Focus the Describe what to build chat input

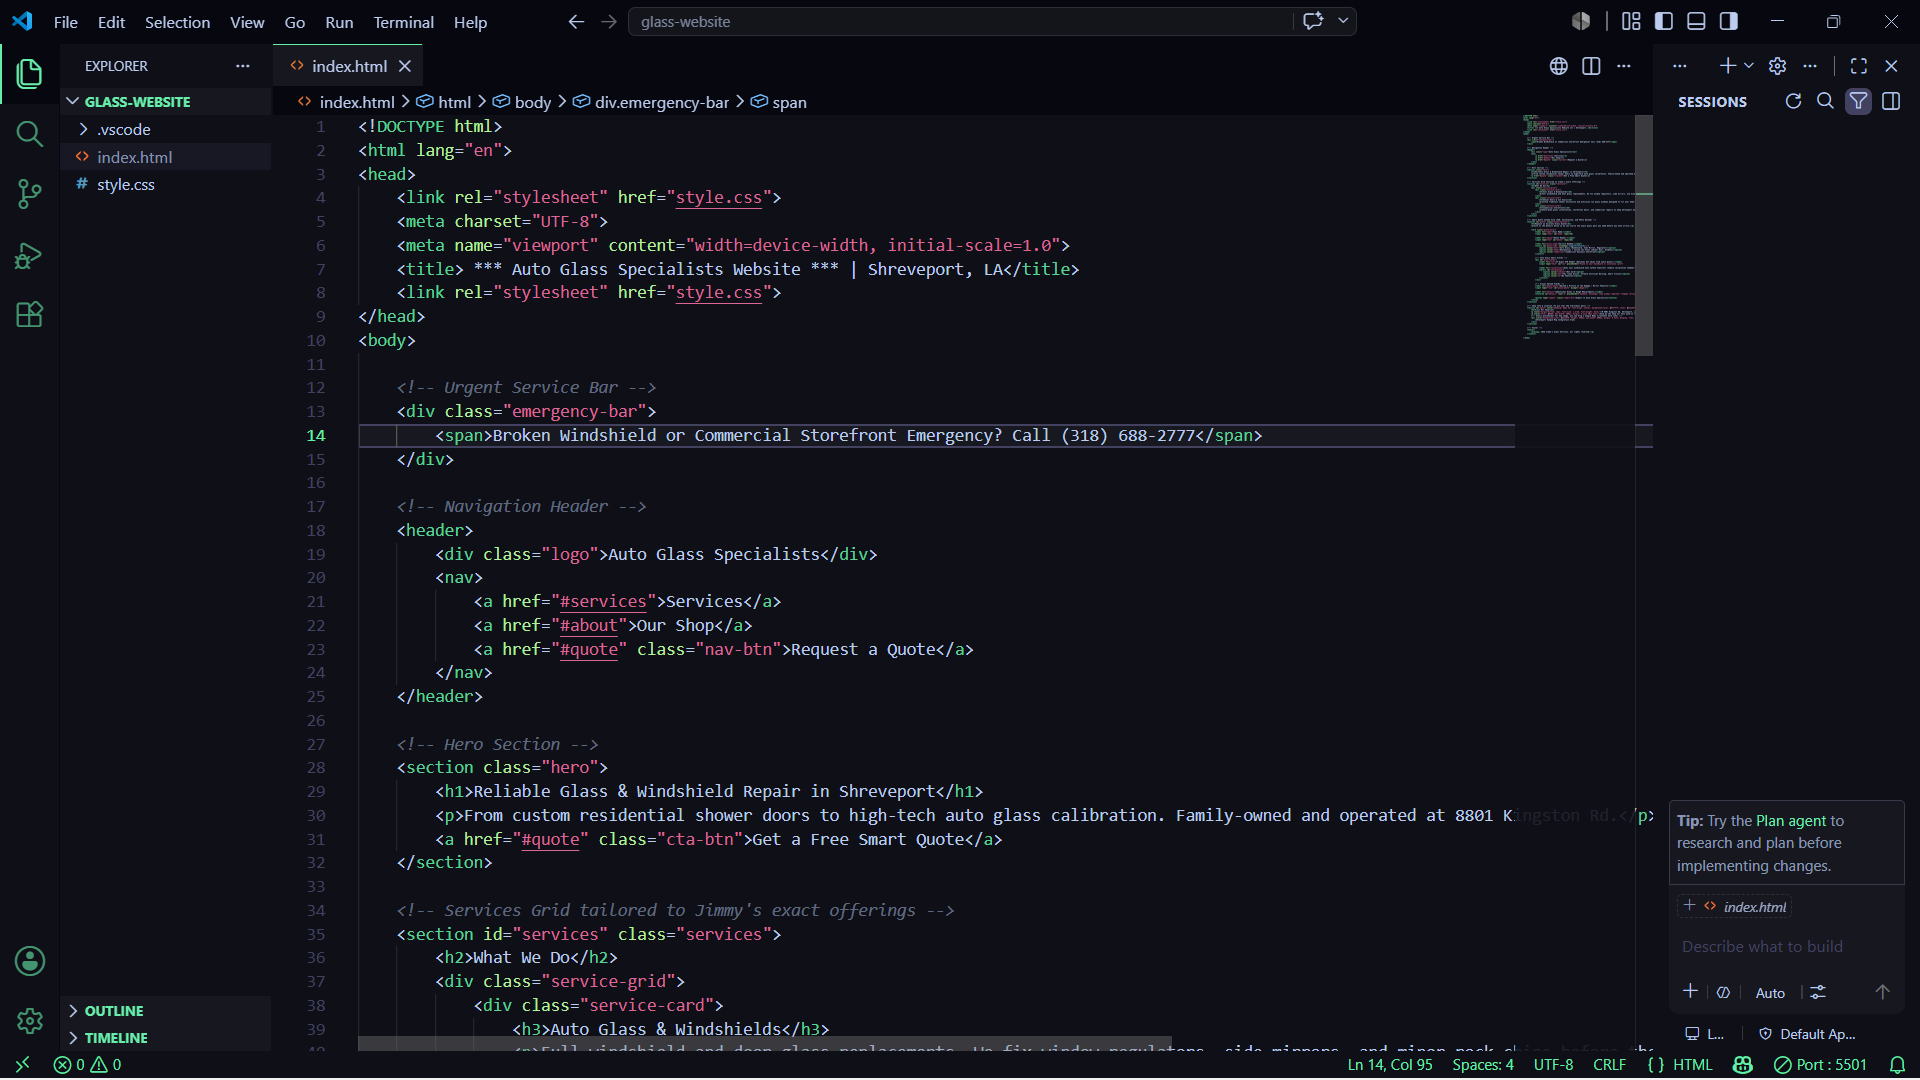pos(1786,946)
